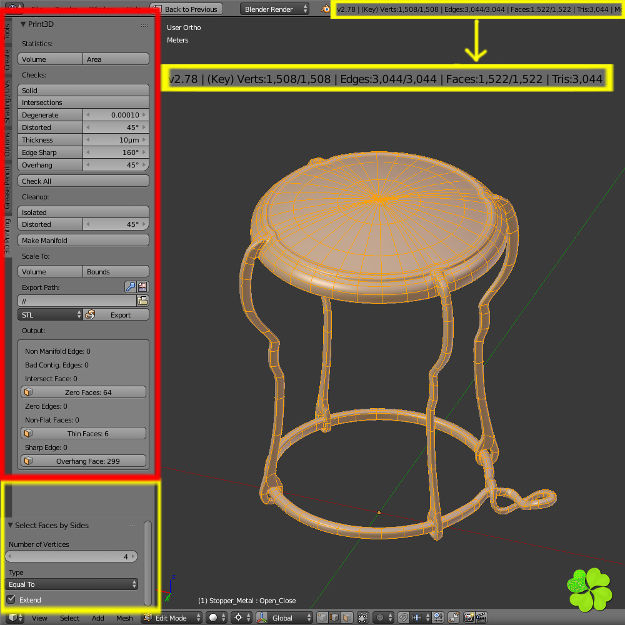Run the Intersections check
The image size is (625, 625).
click(83, 102)
